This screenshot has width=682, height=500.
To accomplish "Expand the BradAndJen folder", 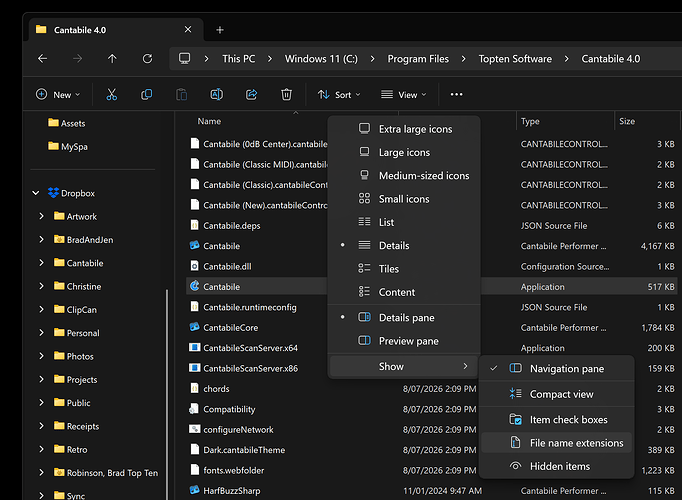I will click(x=41, y=239).
